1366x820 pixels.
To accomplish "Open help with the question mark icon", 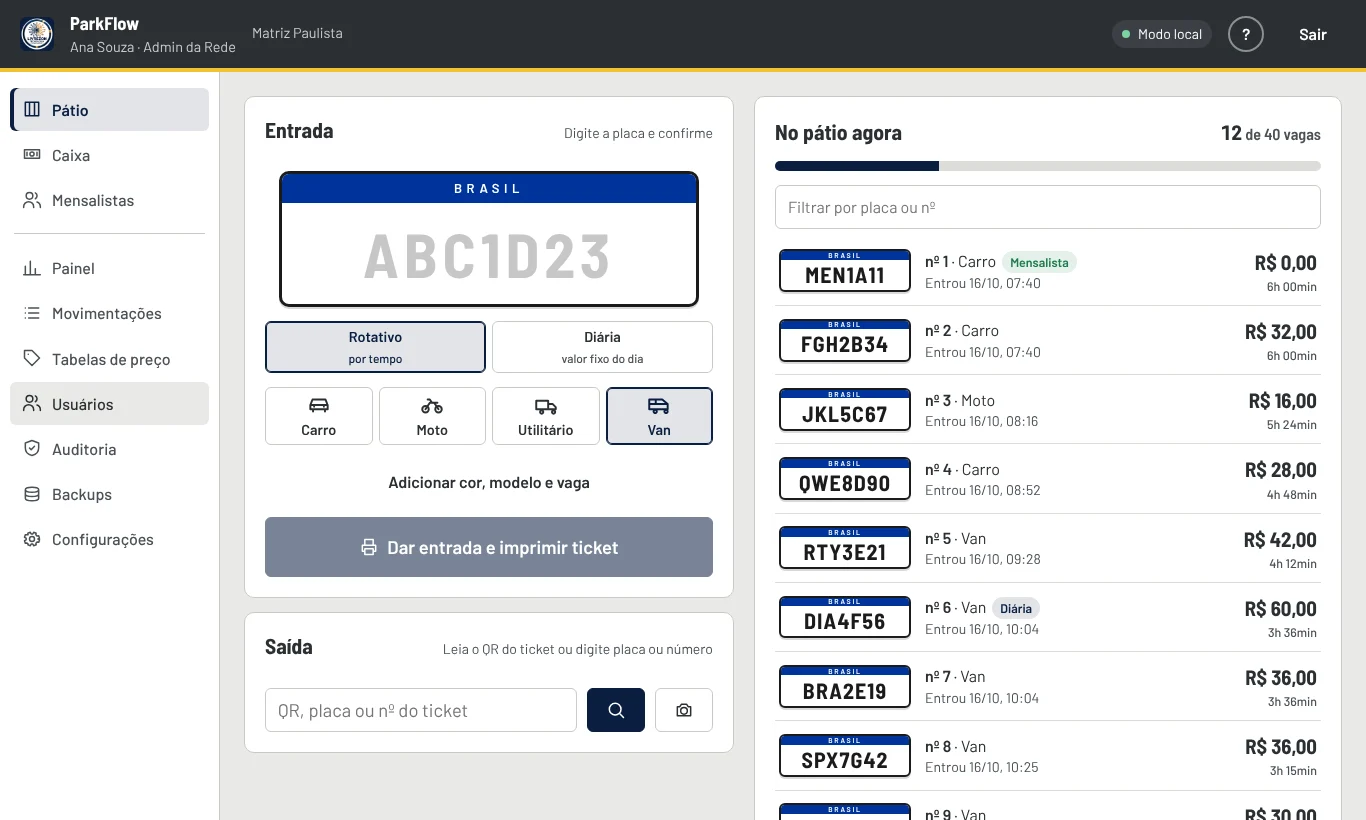I will pyautogui.click(x=1246, y=34).
